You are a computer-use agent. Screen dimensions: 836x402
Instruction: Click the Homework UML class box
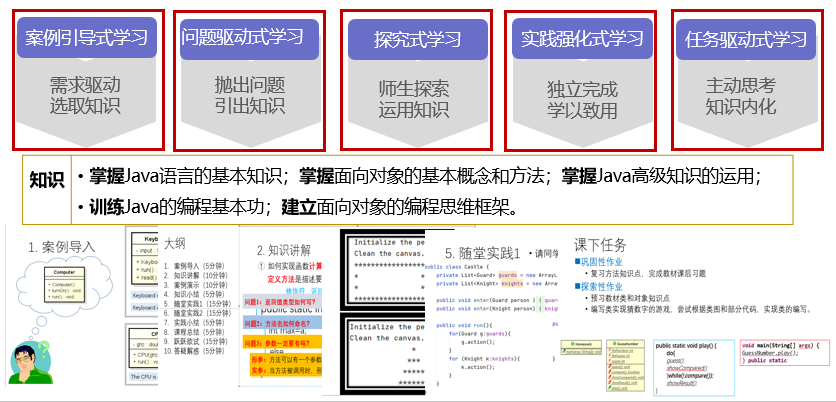click(582, 347)
